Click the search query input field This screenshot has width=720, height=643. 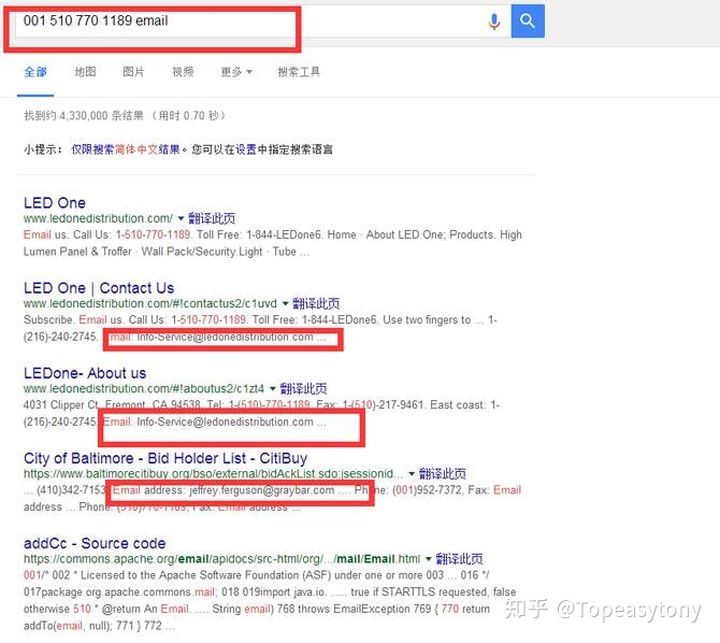coord(250,21)
